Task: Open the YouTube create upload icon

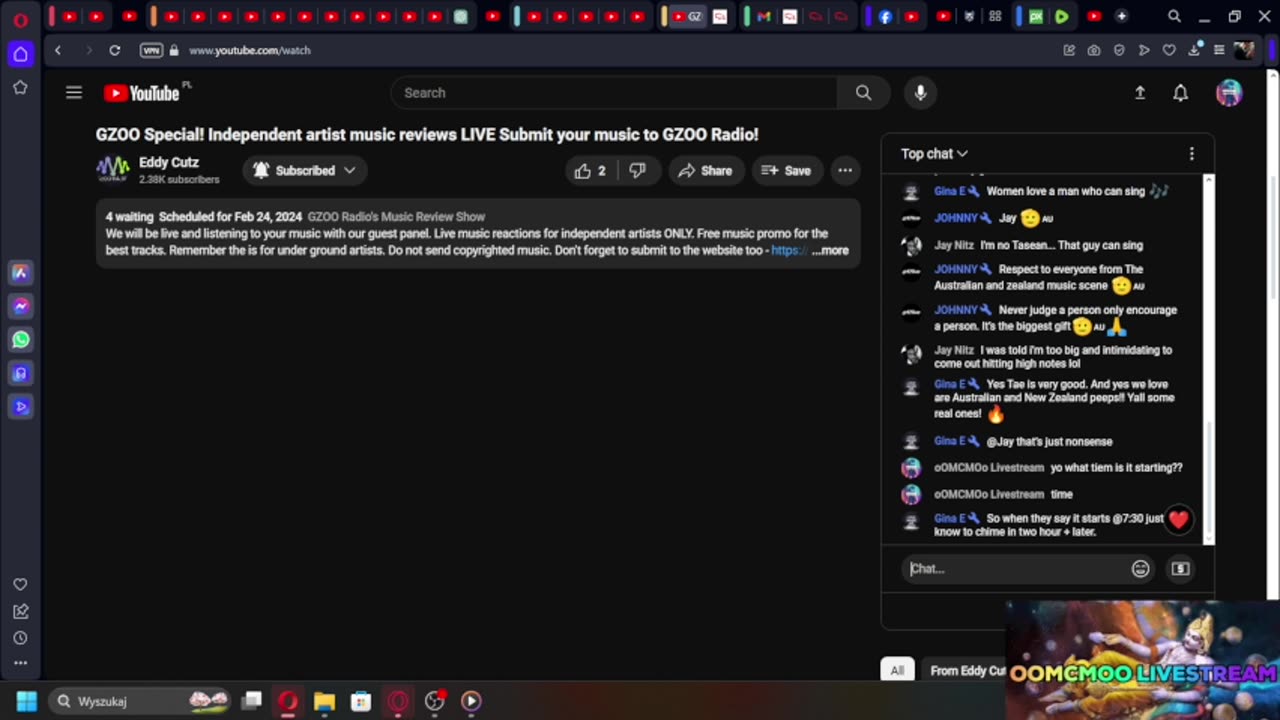Action: click(1139, 93)
